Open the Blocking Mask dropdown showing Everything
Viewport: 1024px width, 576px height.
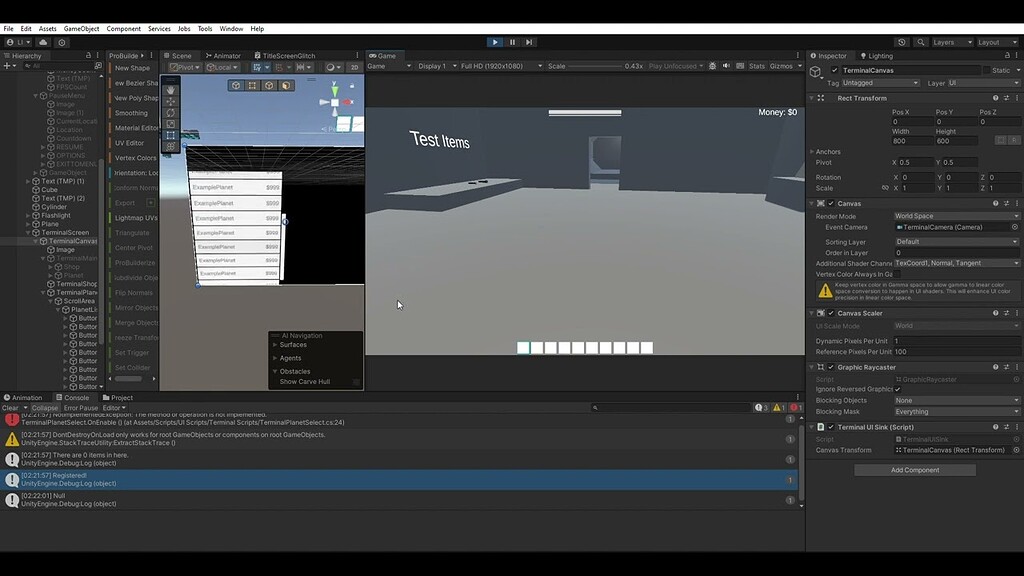pyautogui.click(x=955, y=410)
